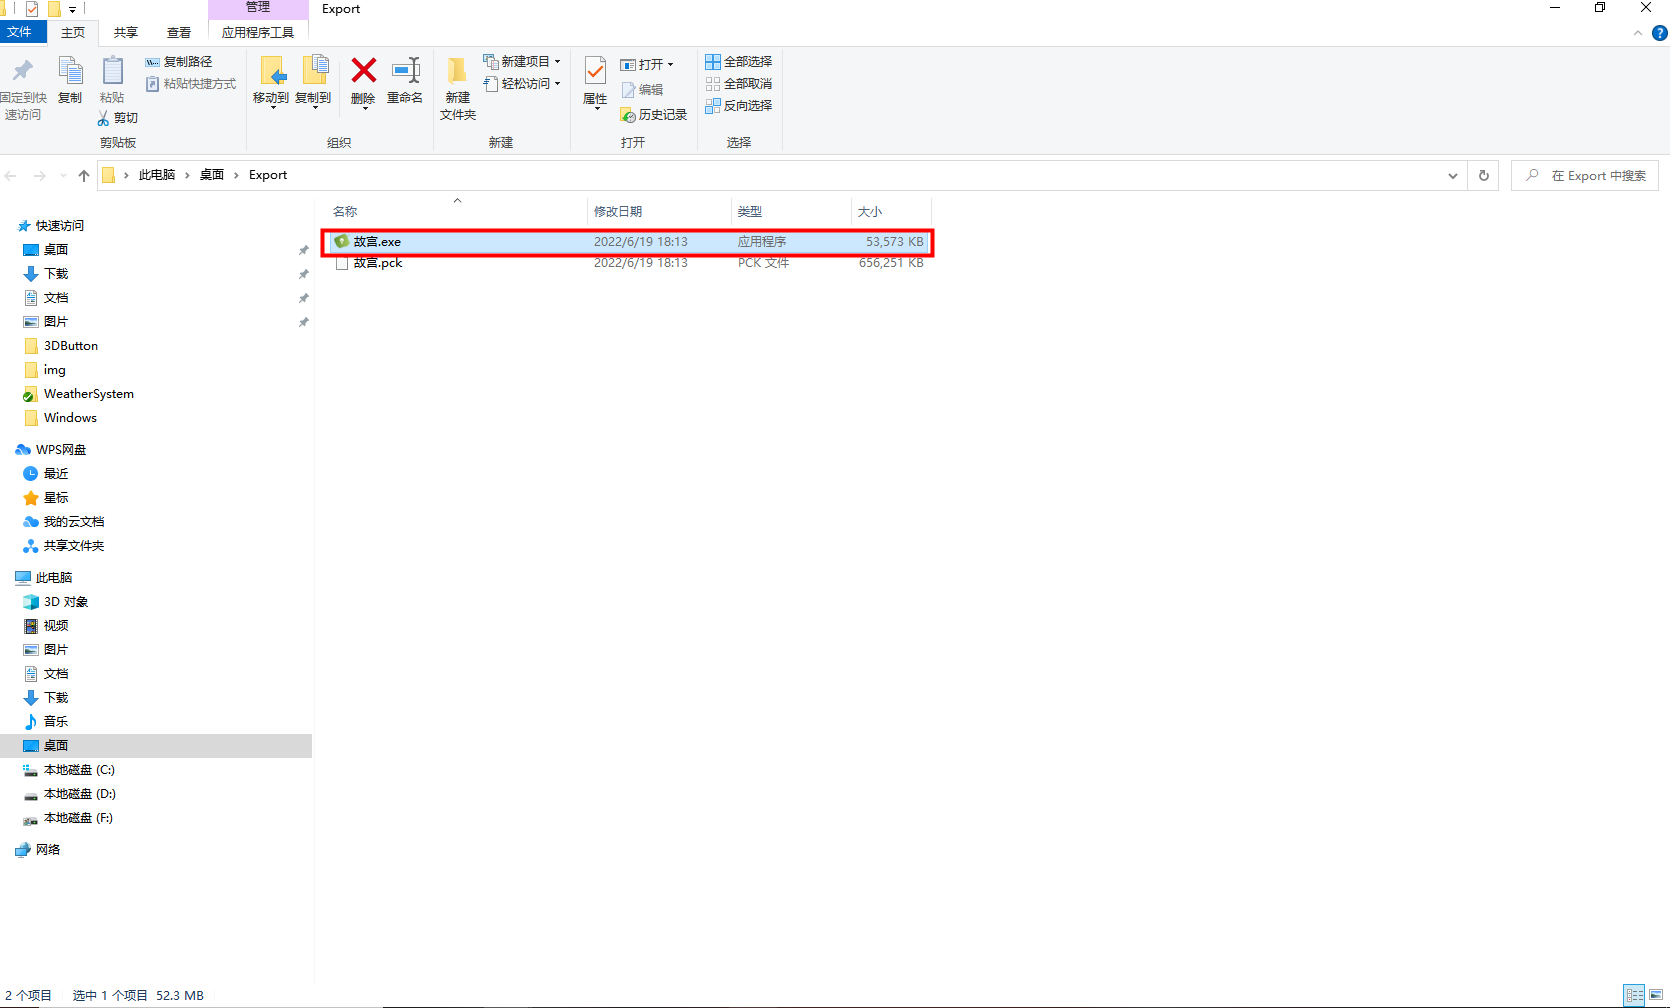Open recent locations dropdown arrow

pos(63,176)
